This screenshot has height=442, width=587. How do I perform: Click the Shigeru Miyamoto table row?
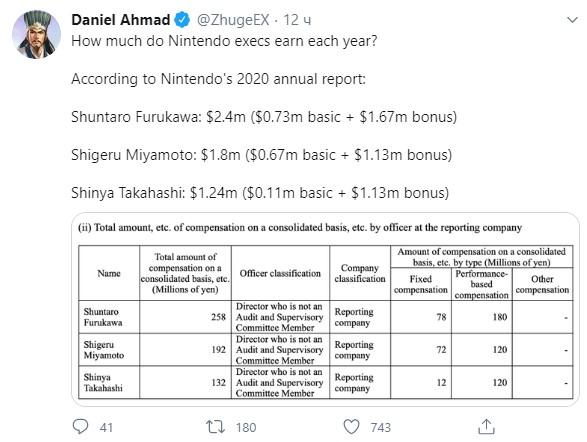tap(326, 350)
